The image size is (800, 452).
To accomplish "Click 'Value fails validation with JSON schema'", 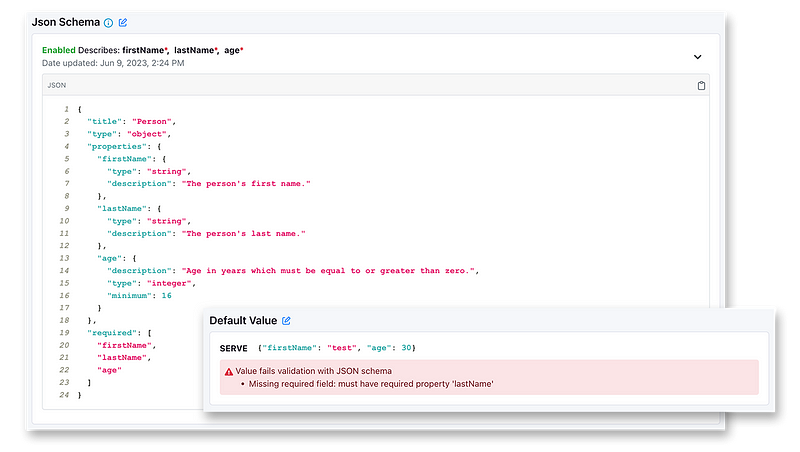I will [x=313, y=371].
